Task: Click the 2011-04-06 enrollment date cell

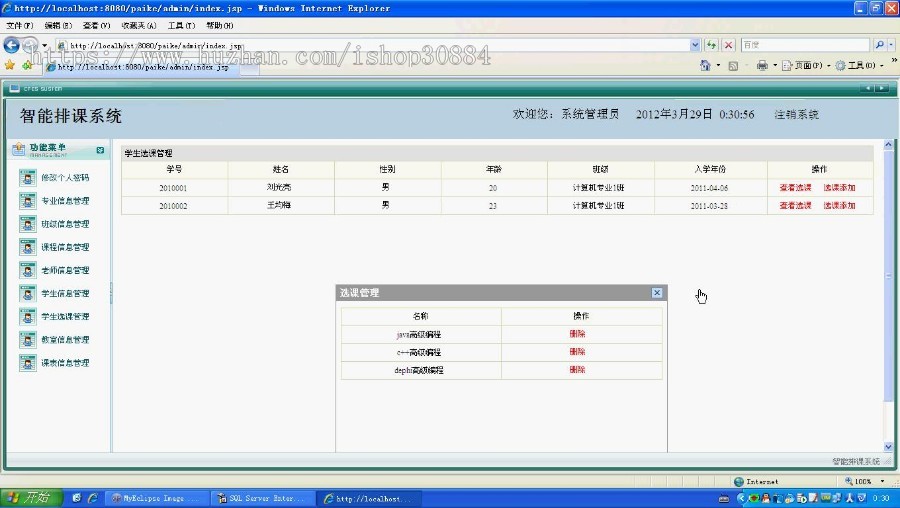Action: click(710, 188)
